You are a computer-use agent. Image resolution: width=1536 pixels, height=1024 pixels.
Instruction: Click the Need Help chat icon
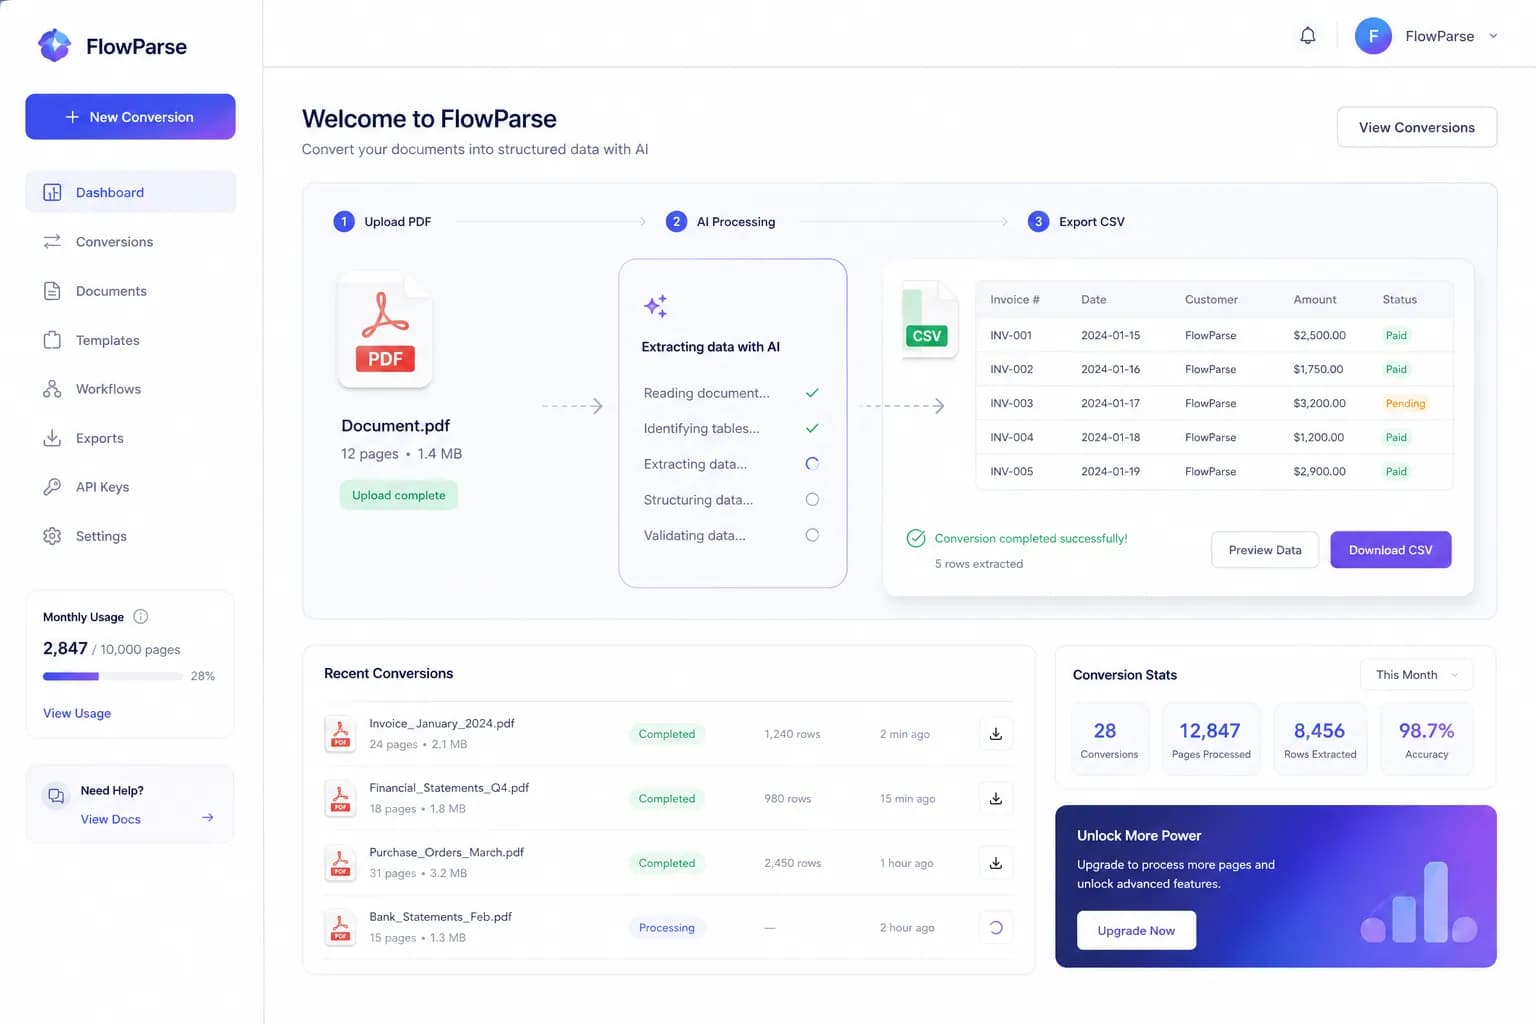point(56,796)
